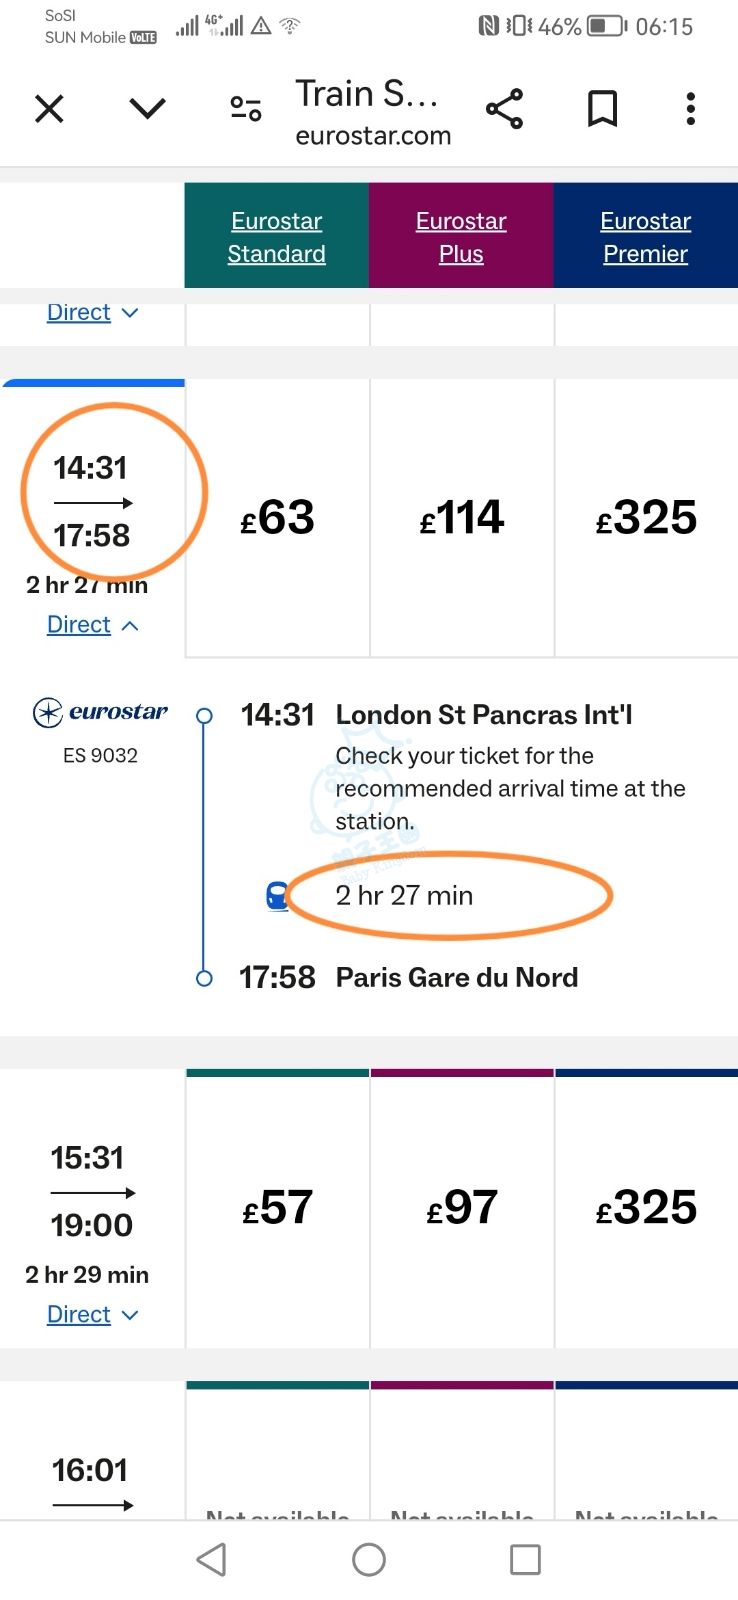Choose the £114 Plus fare

coord(461,518)
